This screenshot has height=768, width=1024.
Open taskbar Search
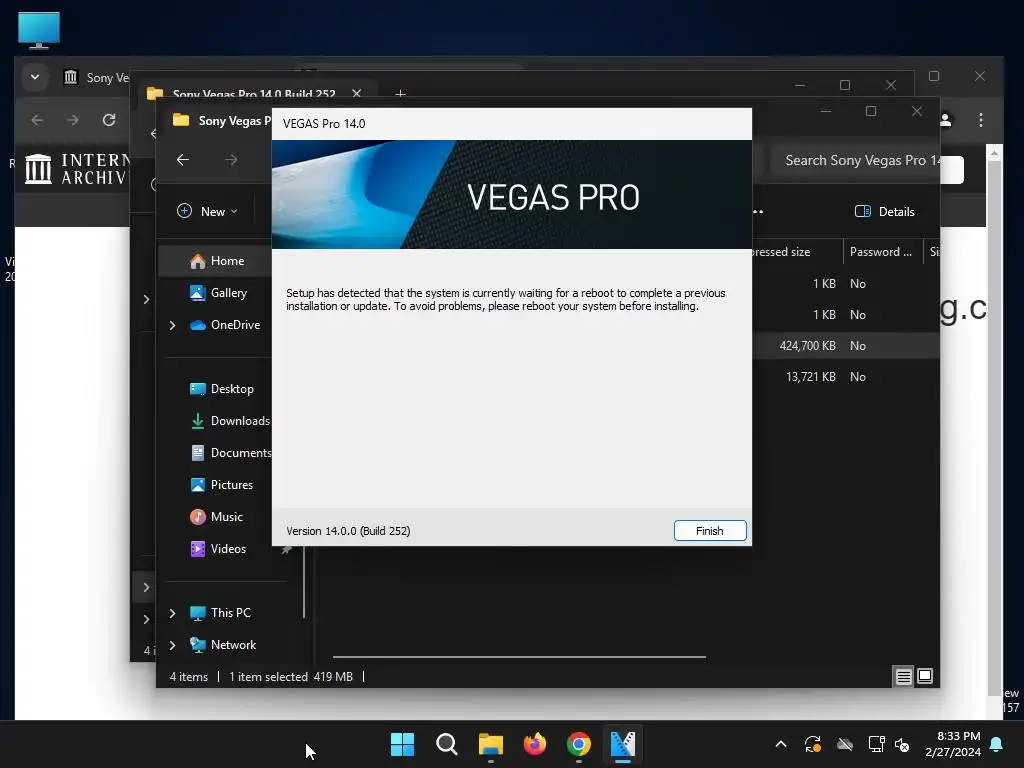tap(447, 744)
